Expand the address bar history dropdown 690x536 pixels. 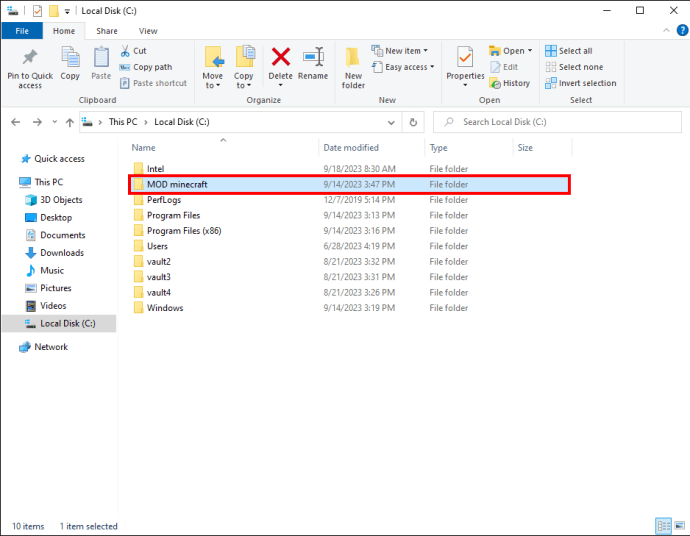point(391,122)
